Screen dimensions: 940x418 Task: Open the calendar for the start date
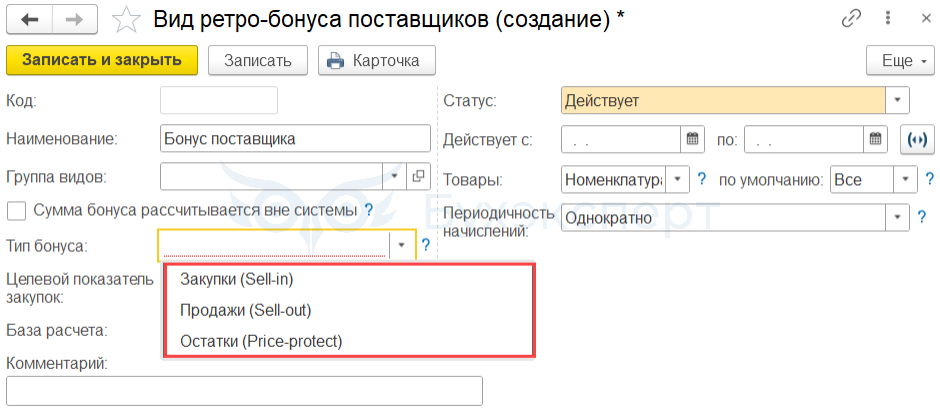692,139
